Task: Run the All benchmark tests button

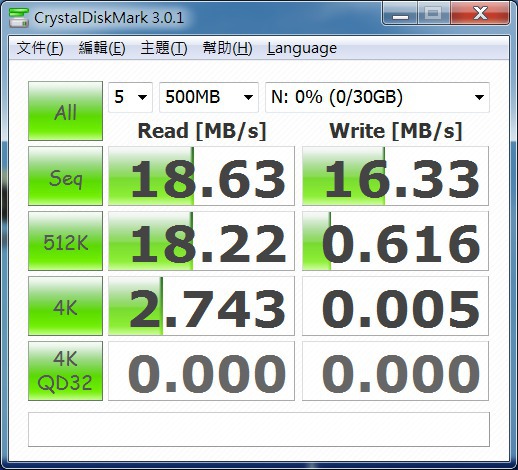Action: (x=65, y=111)
